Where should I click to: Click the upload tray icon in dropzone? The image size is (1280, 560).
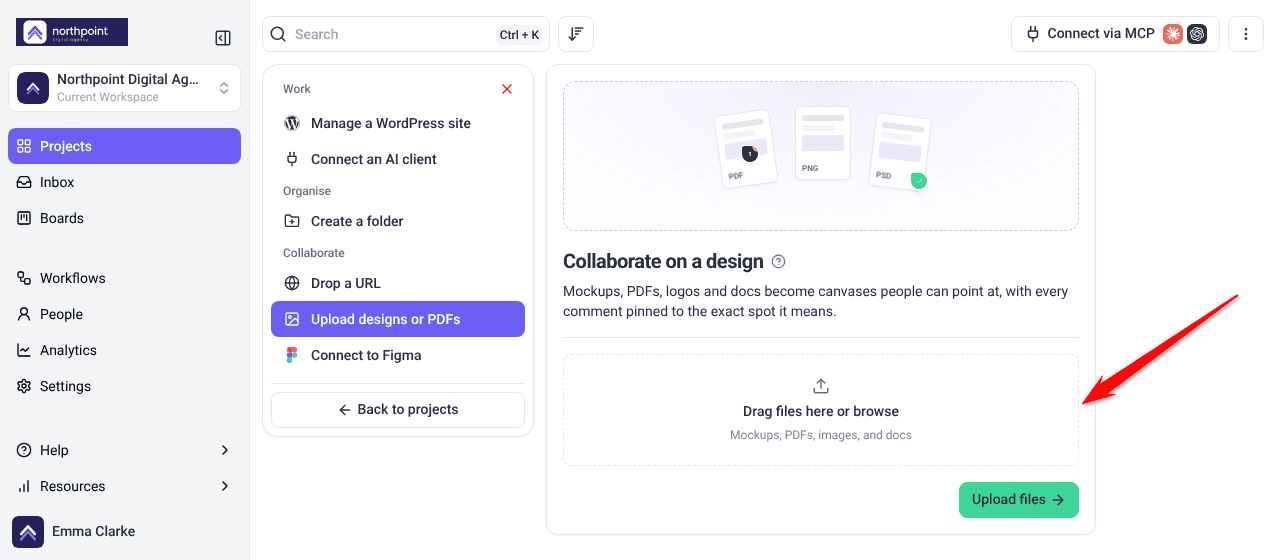click(821, 386)
